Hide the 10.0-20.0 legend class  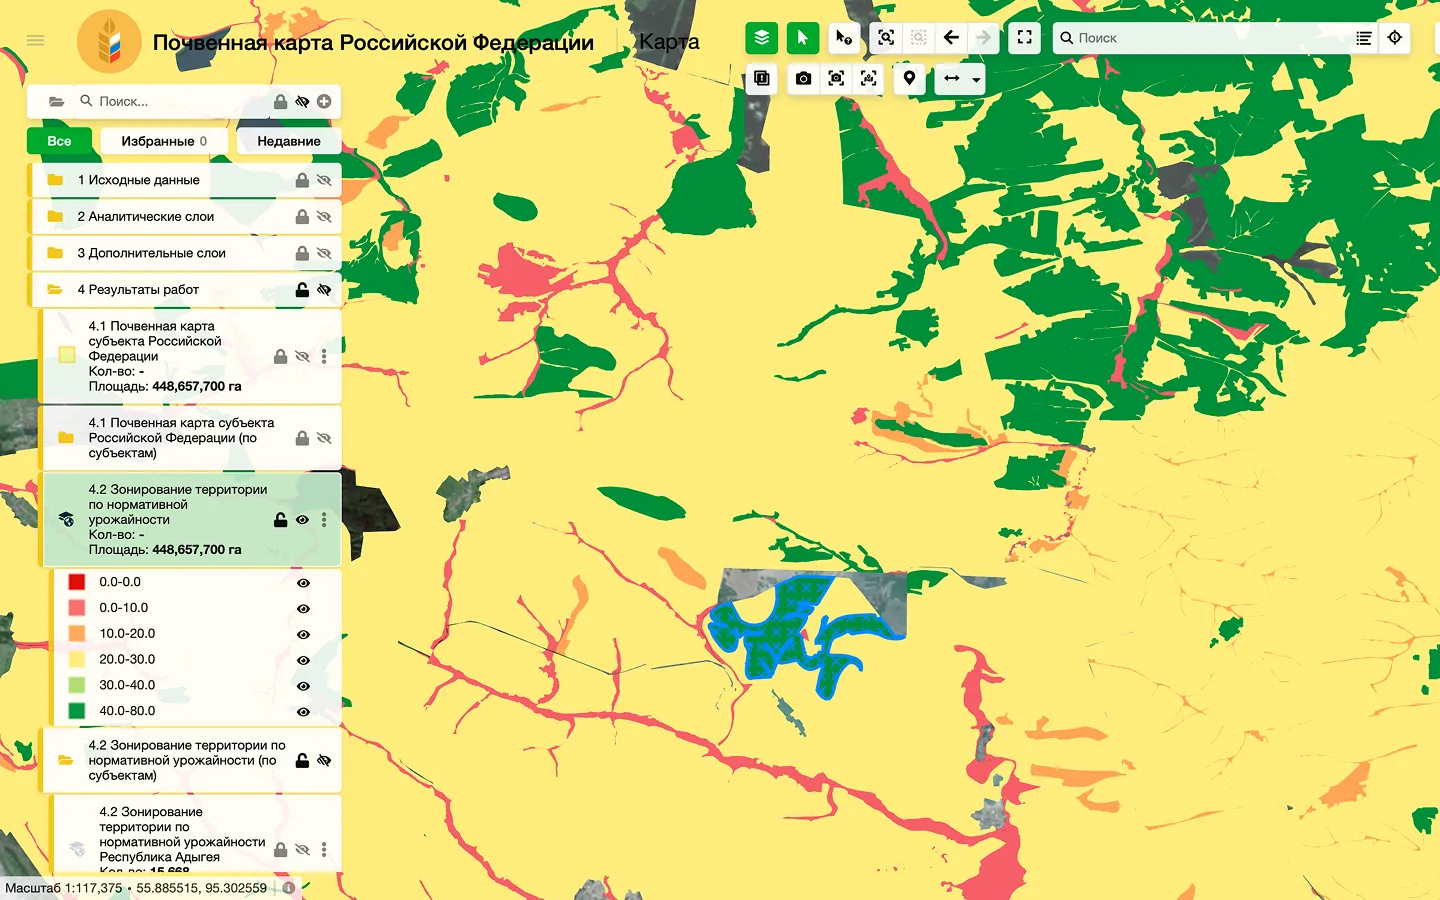[x=304, y=635]
